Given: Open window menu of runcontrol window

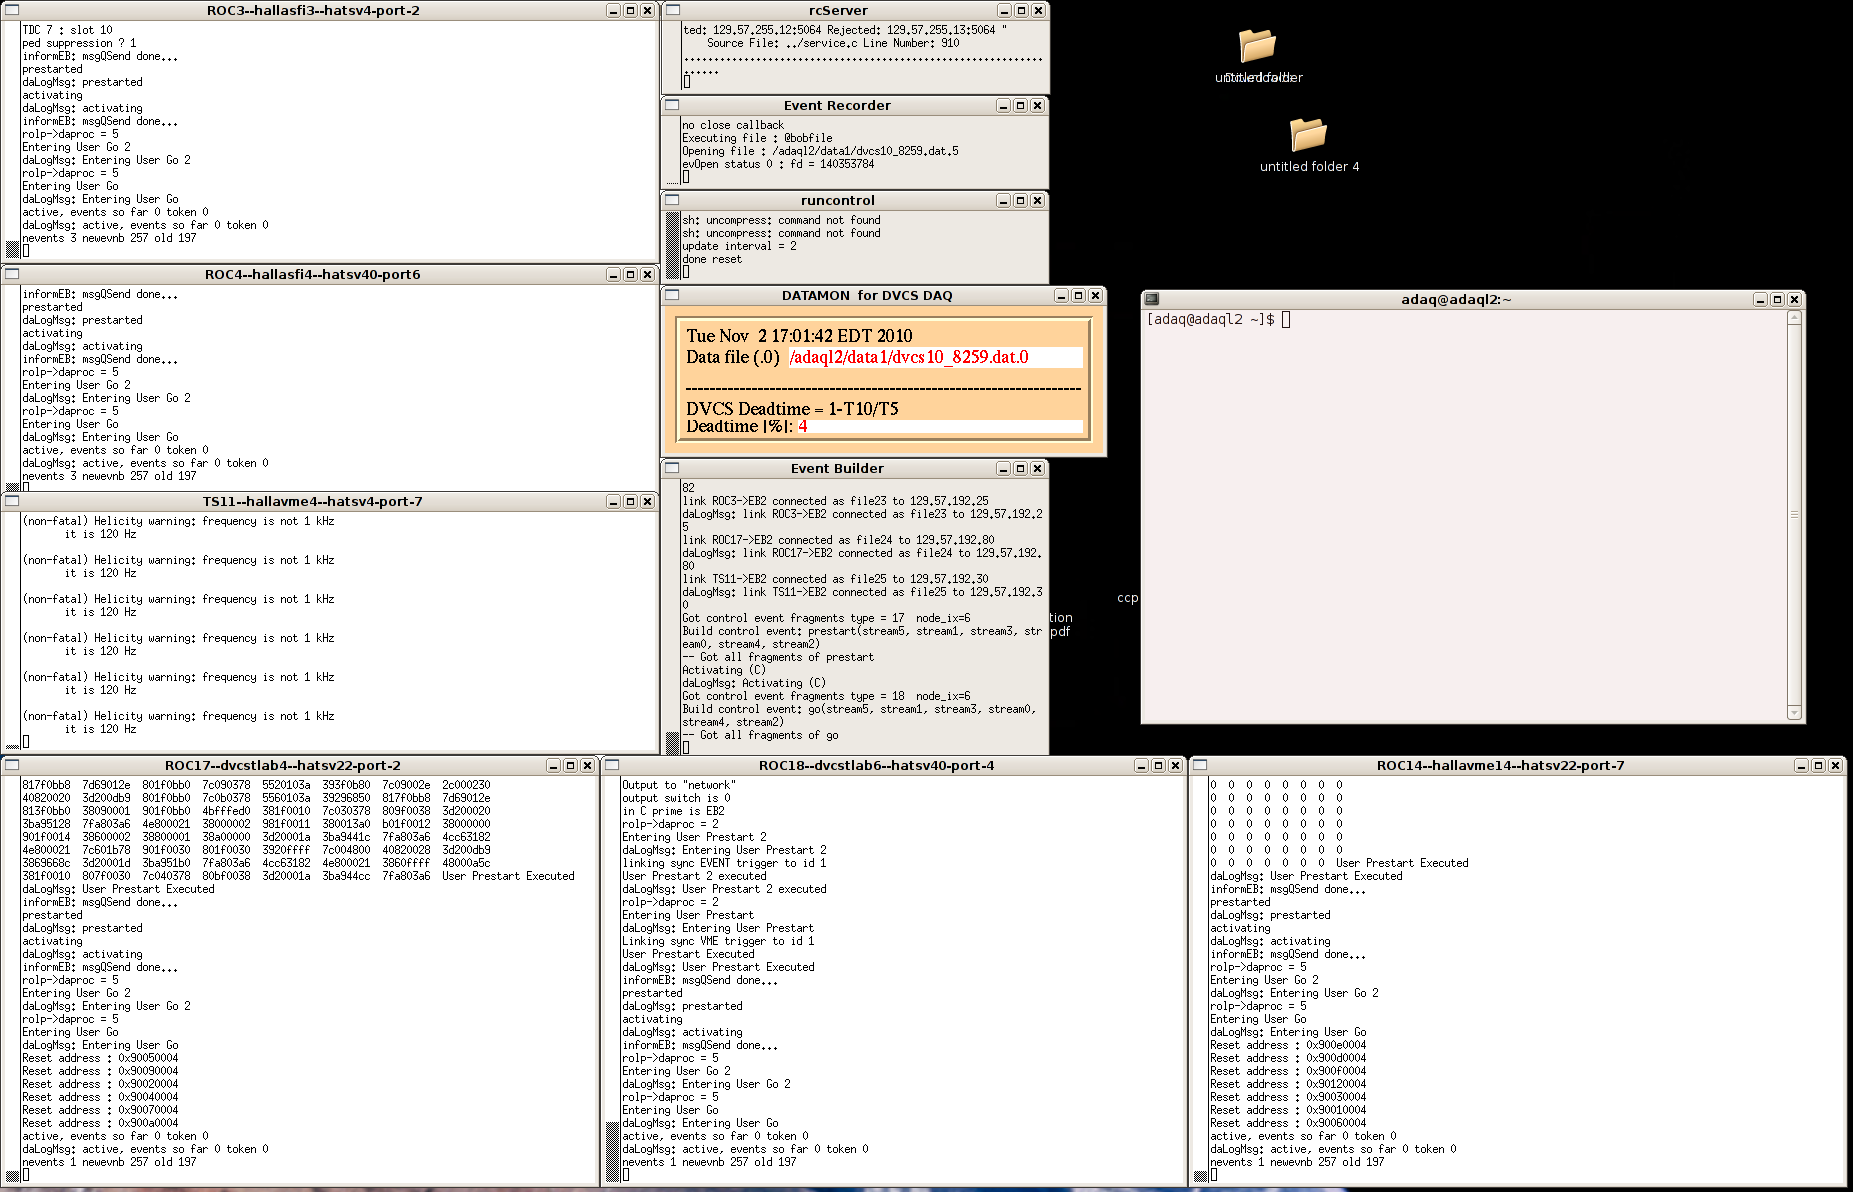Looking at the screenshot, I should click(x=673, y=200).
